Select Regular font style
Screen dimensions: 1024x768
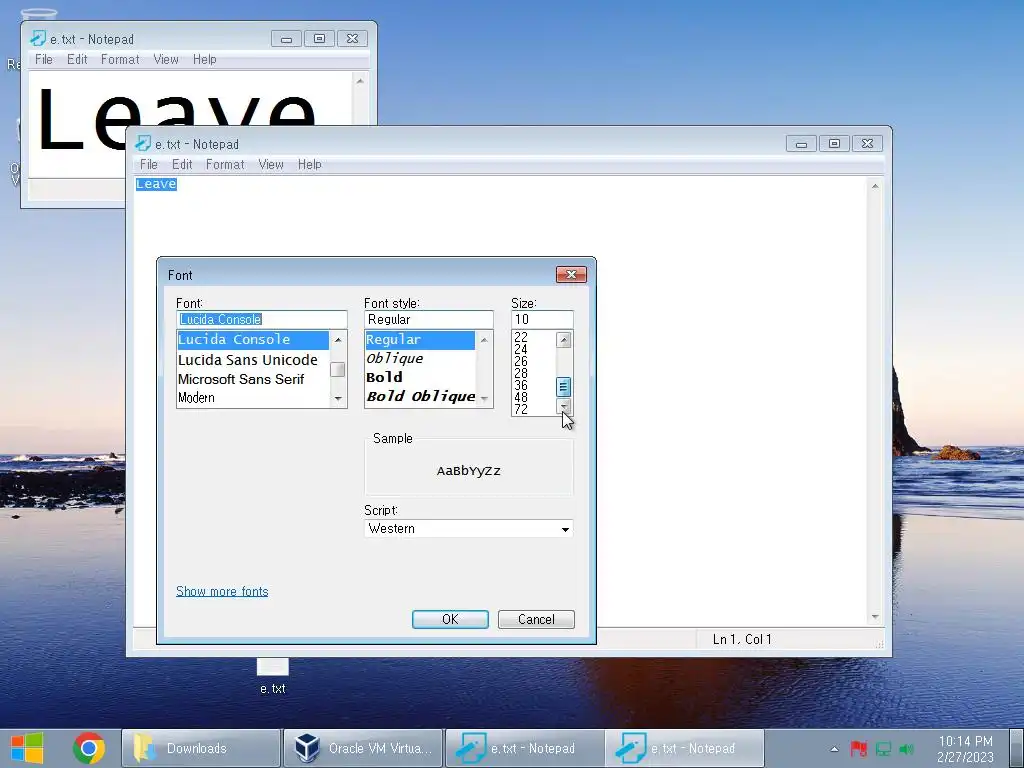[420, 340]
